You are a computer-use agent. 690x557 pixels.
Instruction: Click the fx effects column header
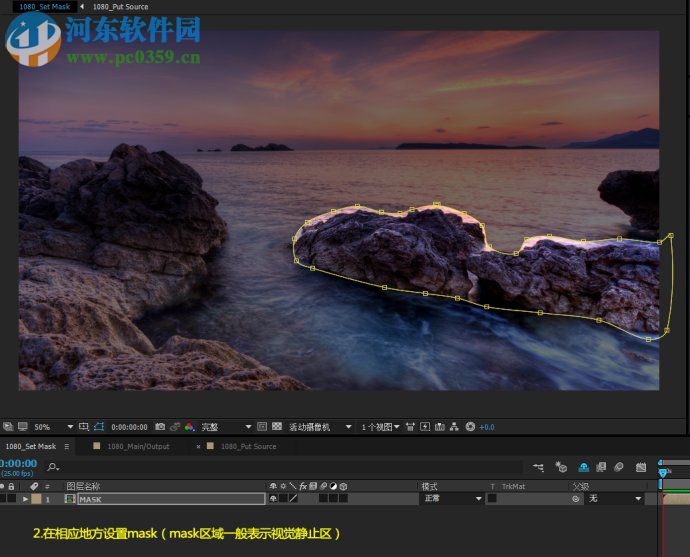click(303, 486)
